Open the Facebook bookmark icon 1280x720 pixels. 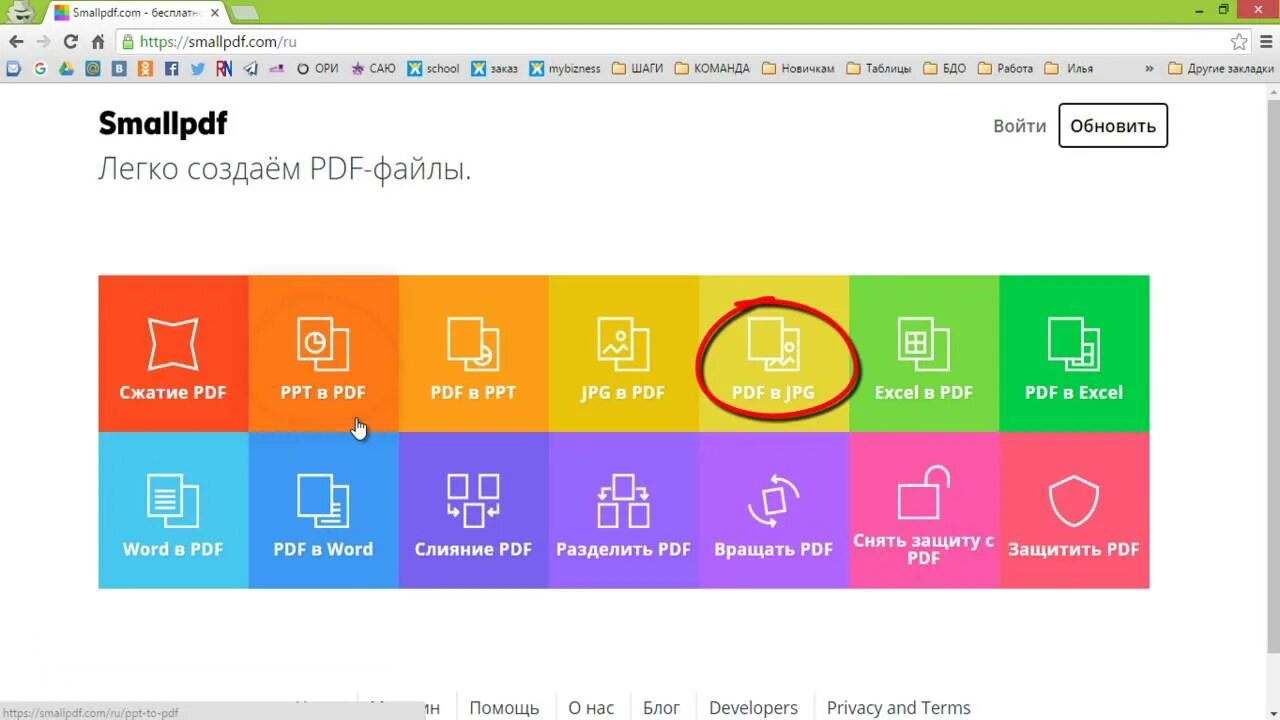click(172, 69)
